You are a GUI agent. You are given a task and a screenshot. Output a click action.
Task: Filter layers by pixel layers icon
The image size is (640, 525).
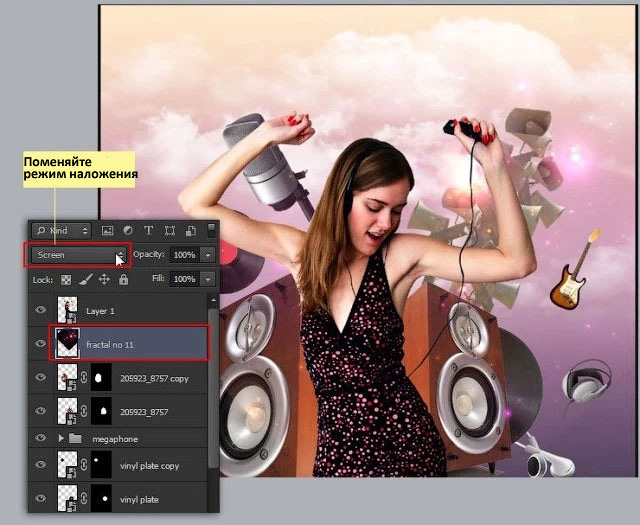click(x=107, y=231)
